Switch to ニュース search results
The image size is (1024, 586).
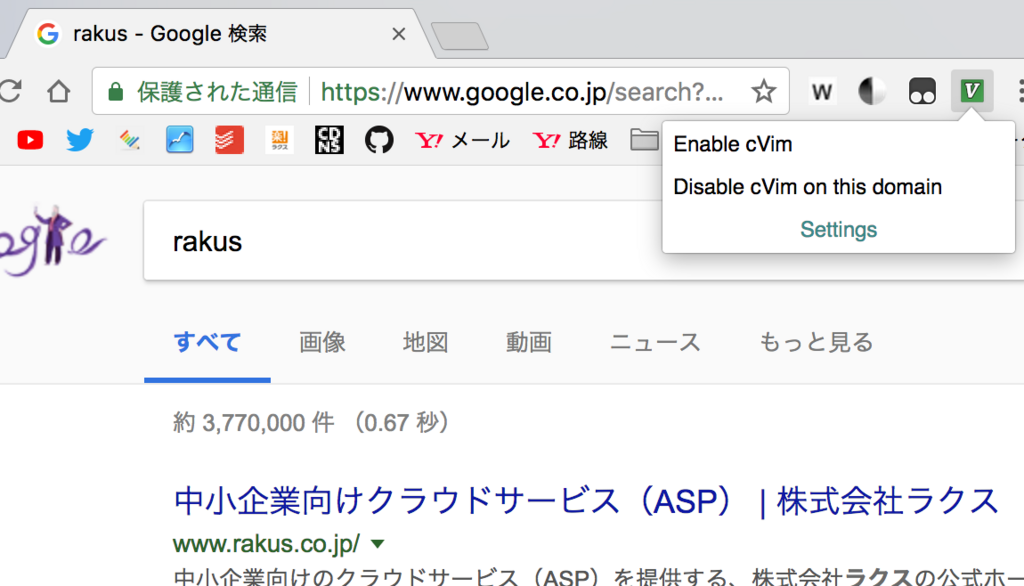(655, 342)
